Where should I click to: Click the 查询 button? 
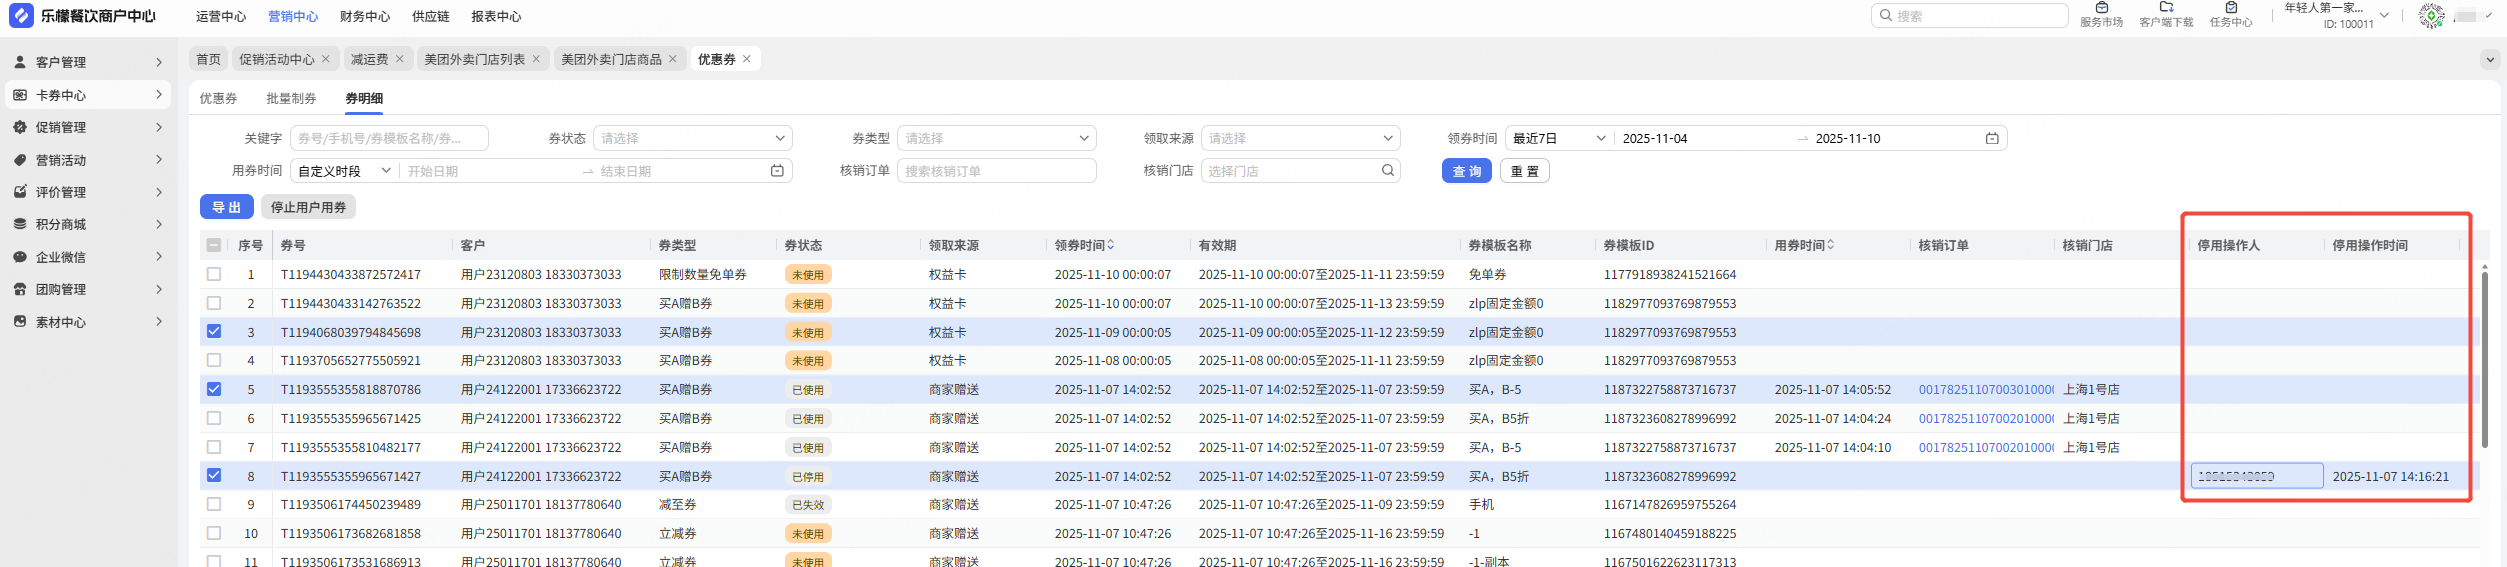(x=1467, y=171)
